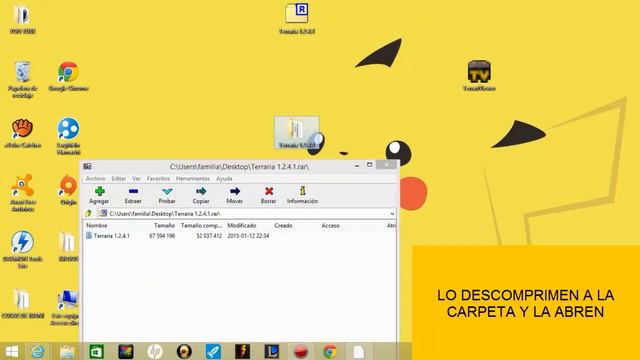This screenshot has height=360, width=640.
Task: Sort by the Nombre column header
Action: click(97, 225)
